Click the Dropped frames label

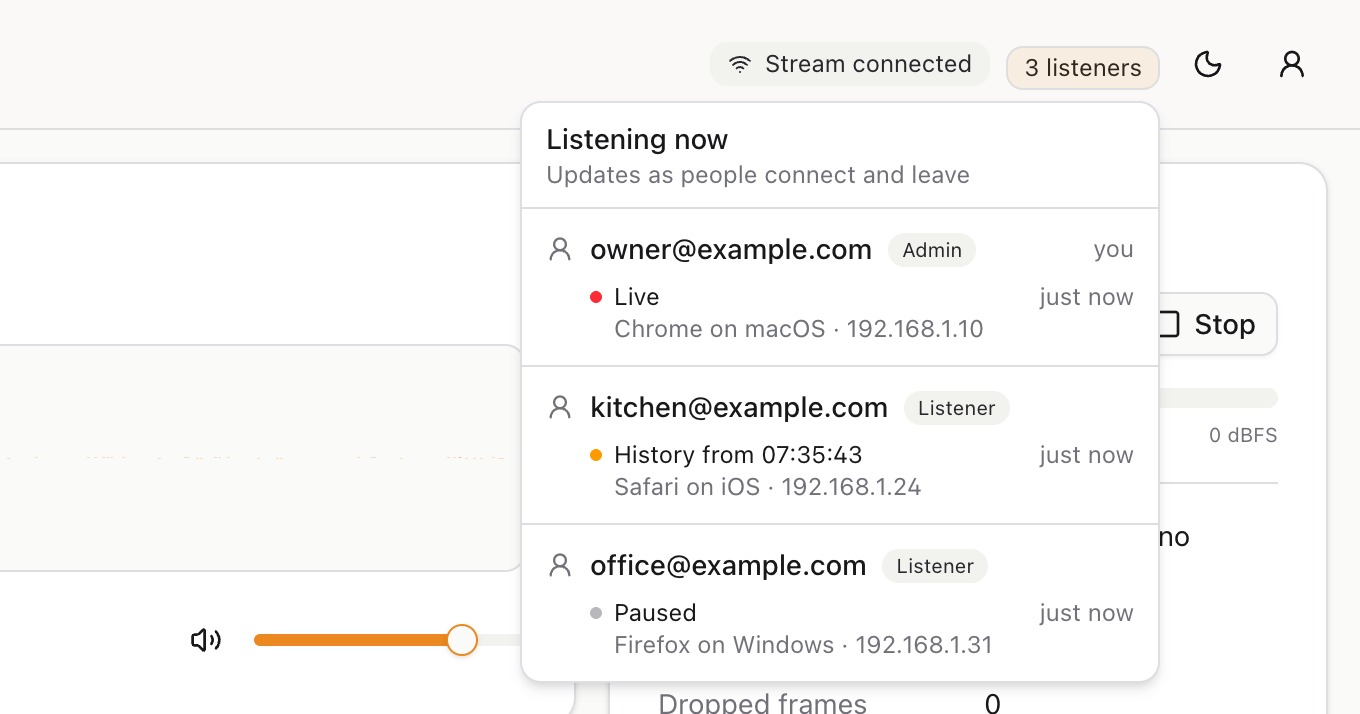click(763, 703)
